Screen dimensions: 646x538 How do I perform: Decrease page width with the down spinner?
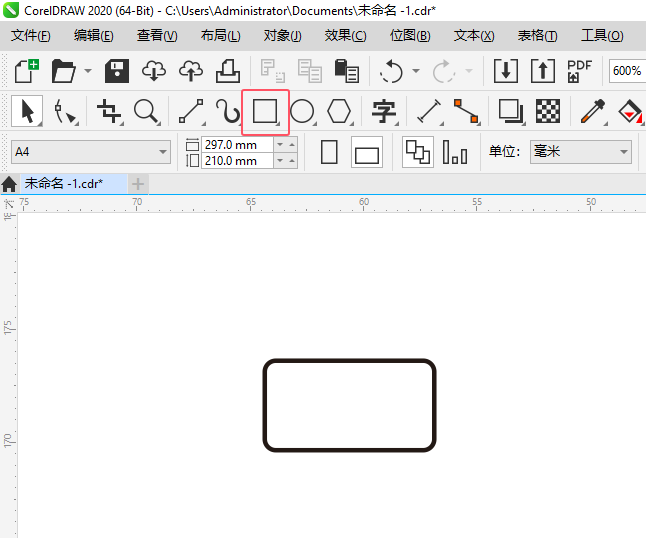pos(280,145)
